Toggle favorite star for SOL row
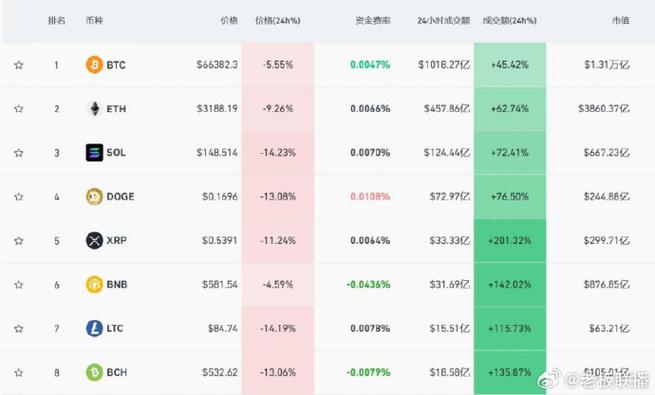 18,153
